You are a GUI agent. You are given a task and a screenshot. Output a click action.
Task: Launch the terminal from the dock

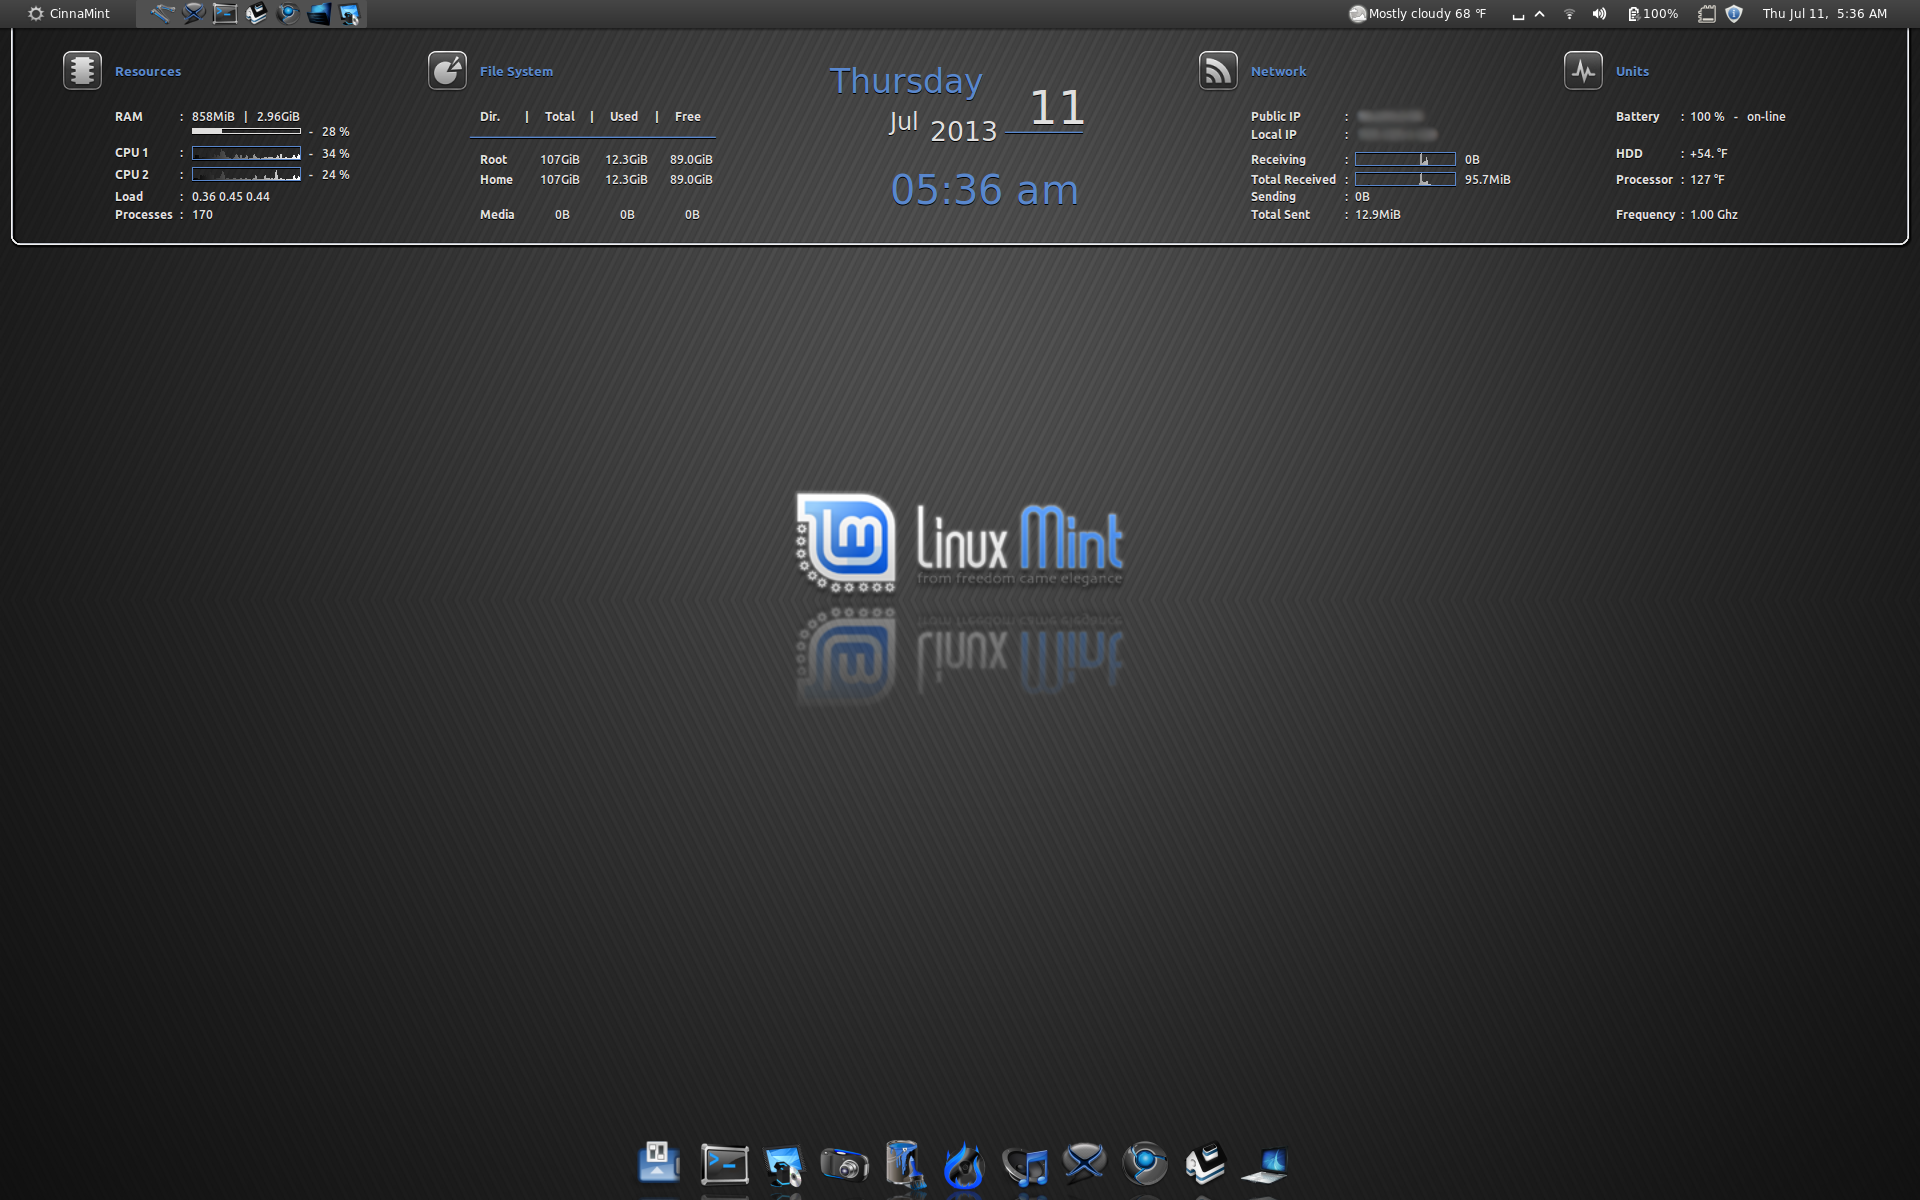725,1164
